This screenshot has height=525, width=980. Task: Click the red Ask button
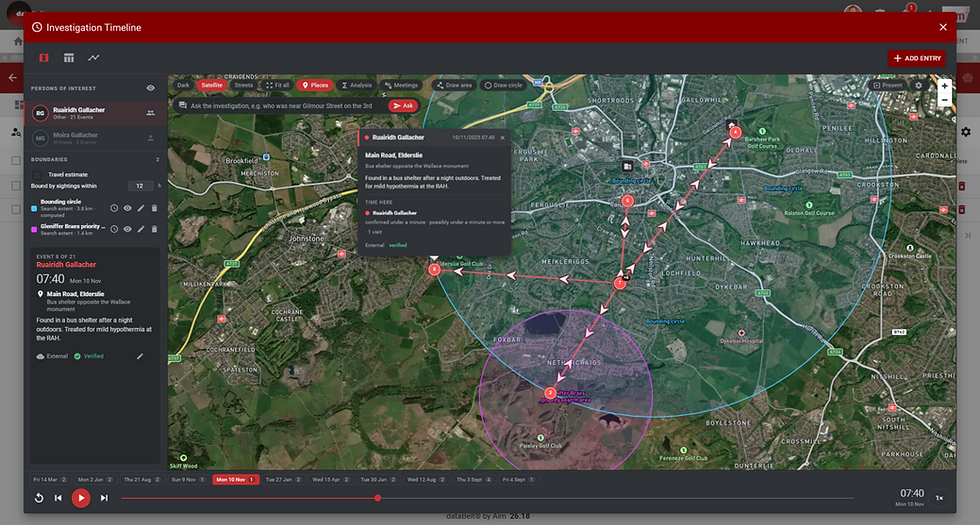(x=403, y=106)
